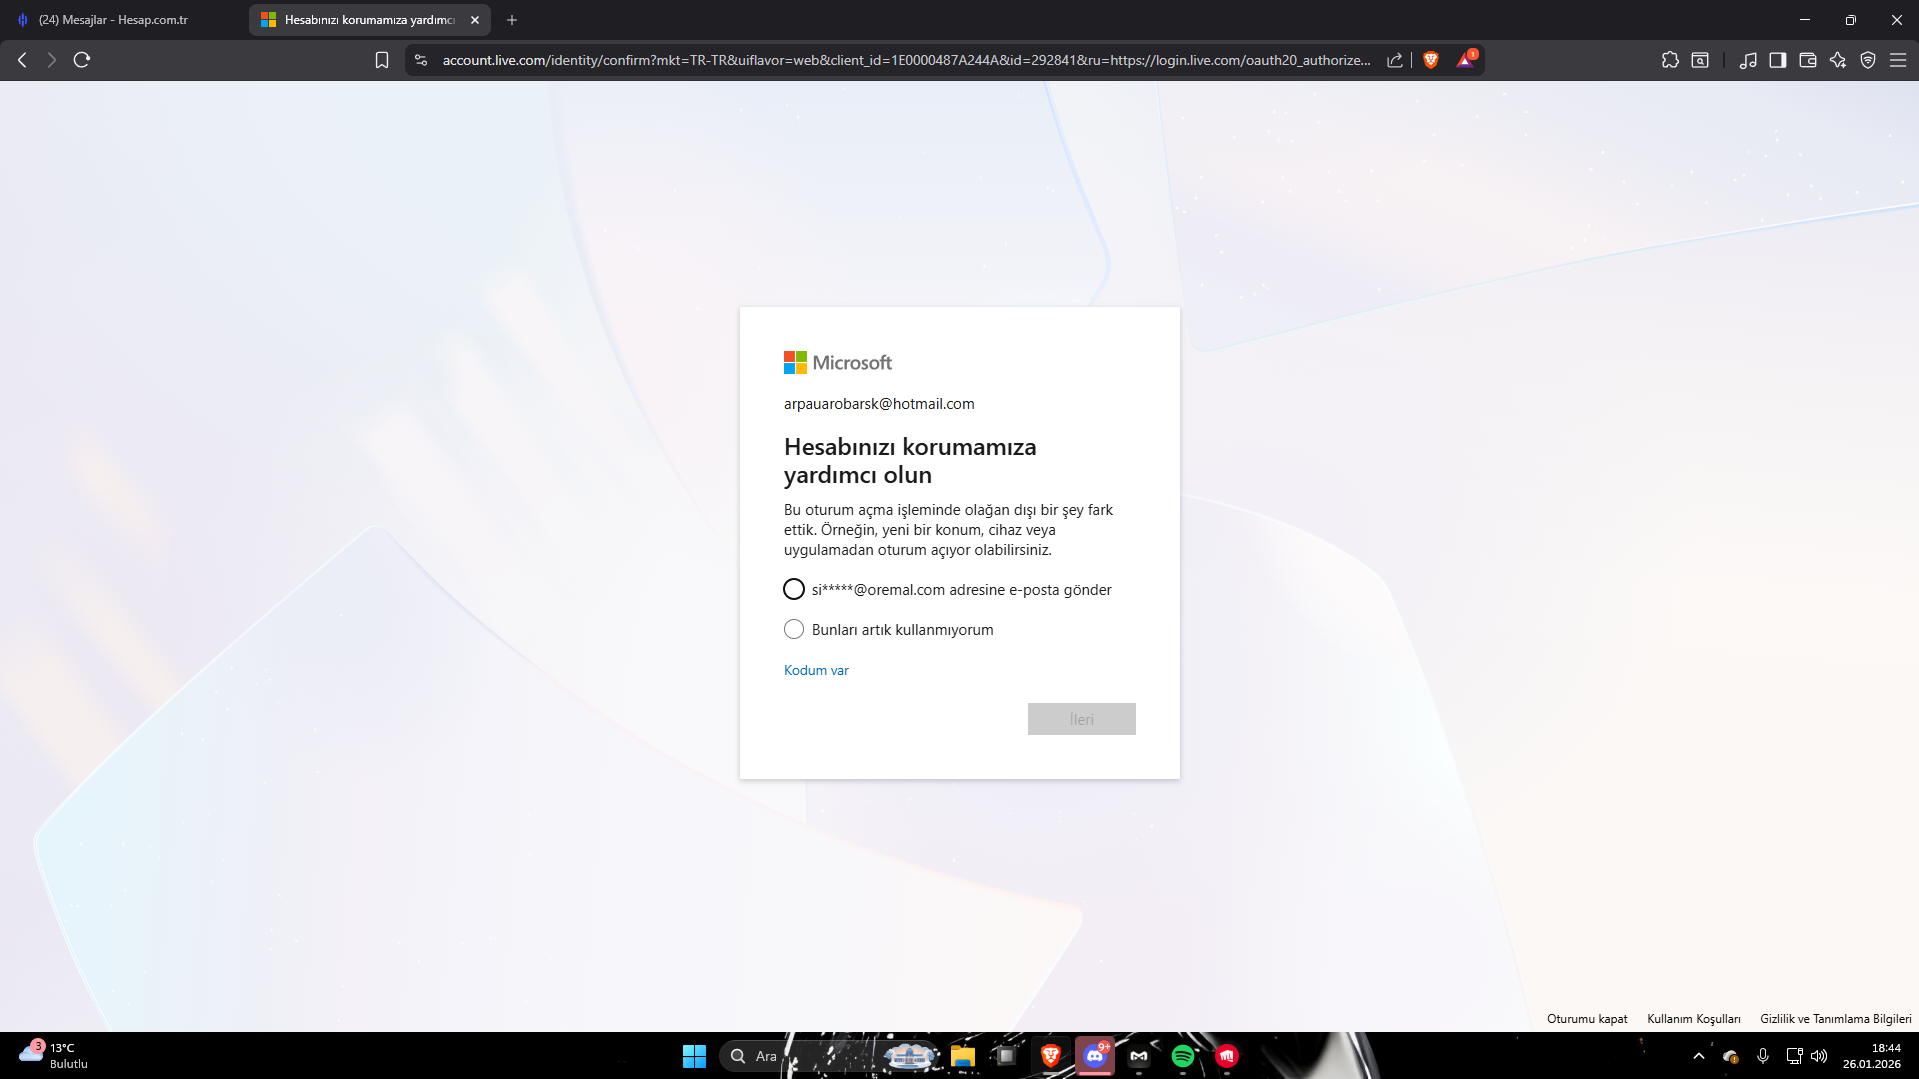Open the Brave browser taskbar icon

pos(1051,1056)
